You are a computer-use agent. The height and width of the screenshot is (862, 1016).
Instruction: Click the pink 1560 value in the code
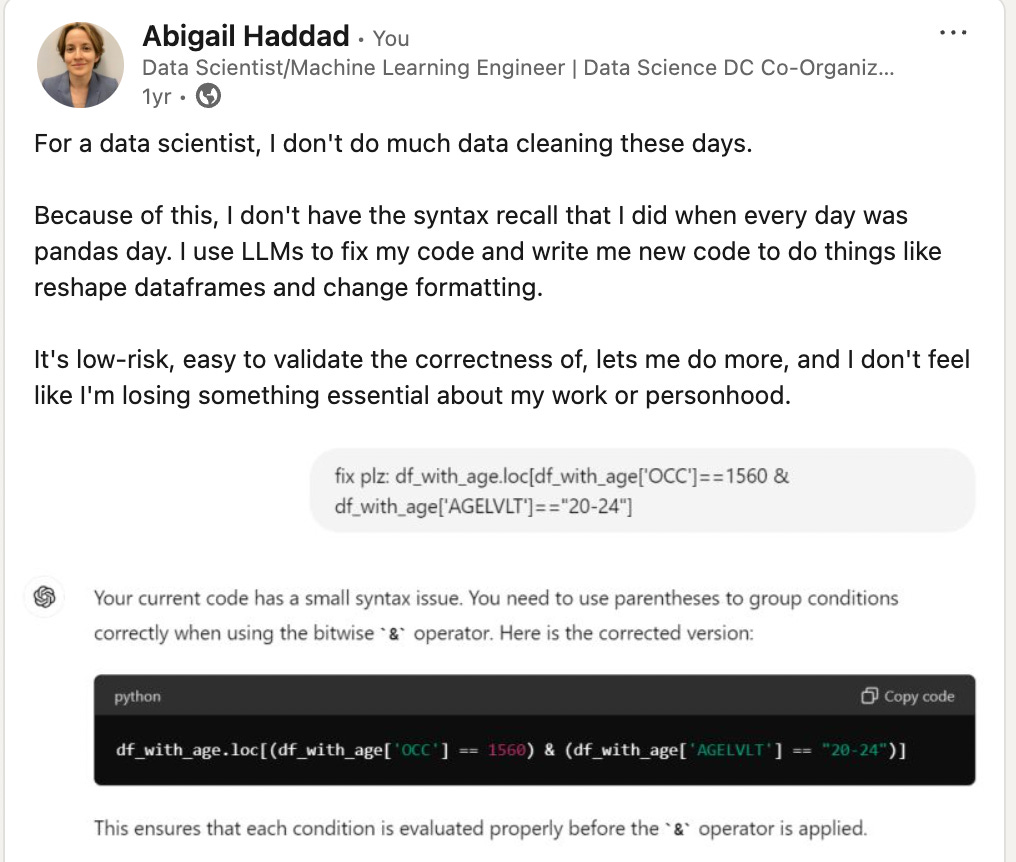(x=507, y=751)
